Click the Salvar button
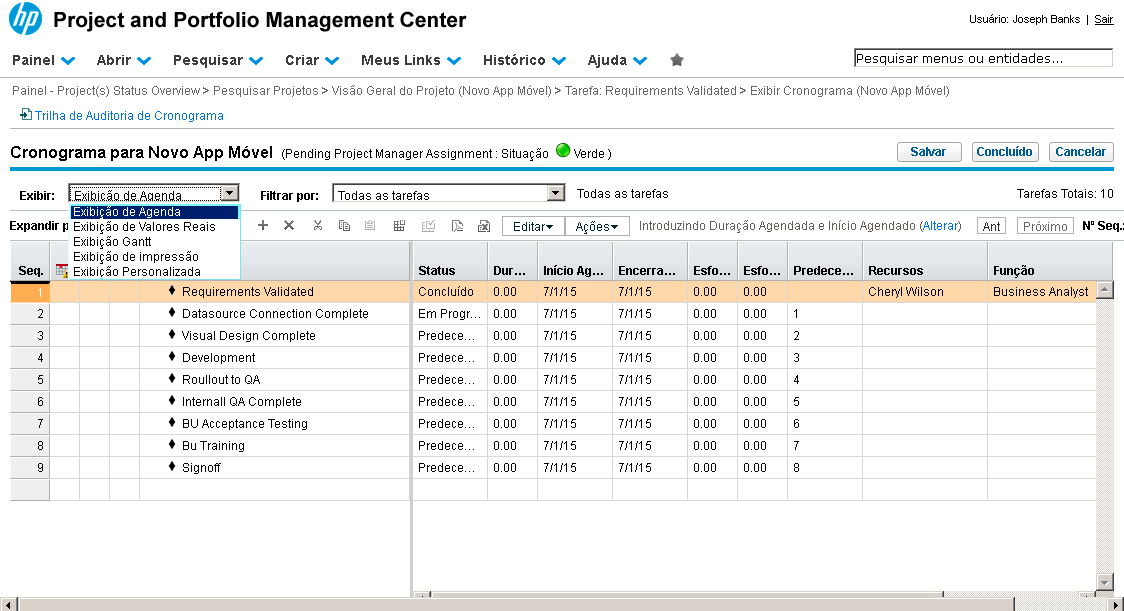 tap(928, 152)
